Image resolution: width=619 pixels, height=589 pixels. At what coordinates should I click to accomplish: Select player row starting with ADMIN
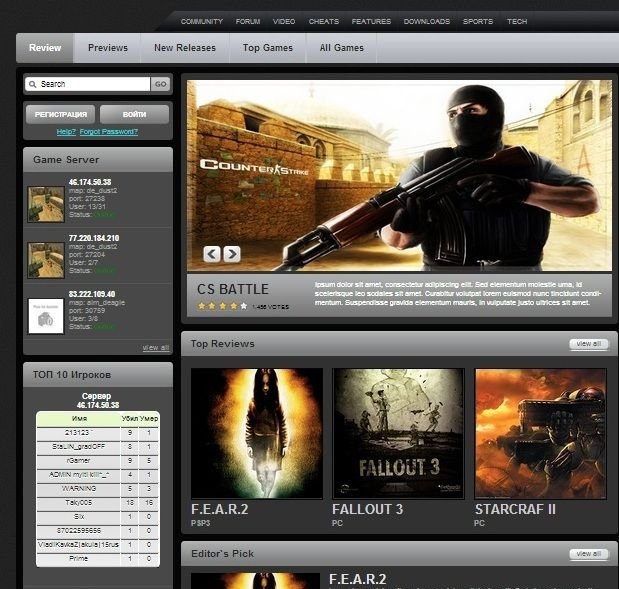[x=98, y=475]
